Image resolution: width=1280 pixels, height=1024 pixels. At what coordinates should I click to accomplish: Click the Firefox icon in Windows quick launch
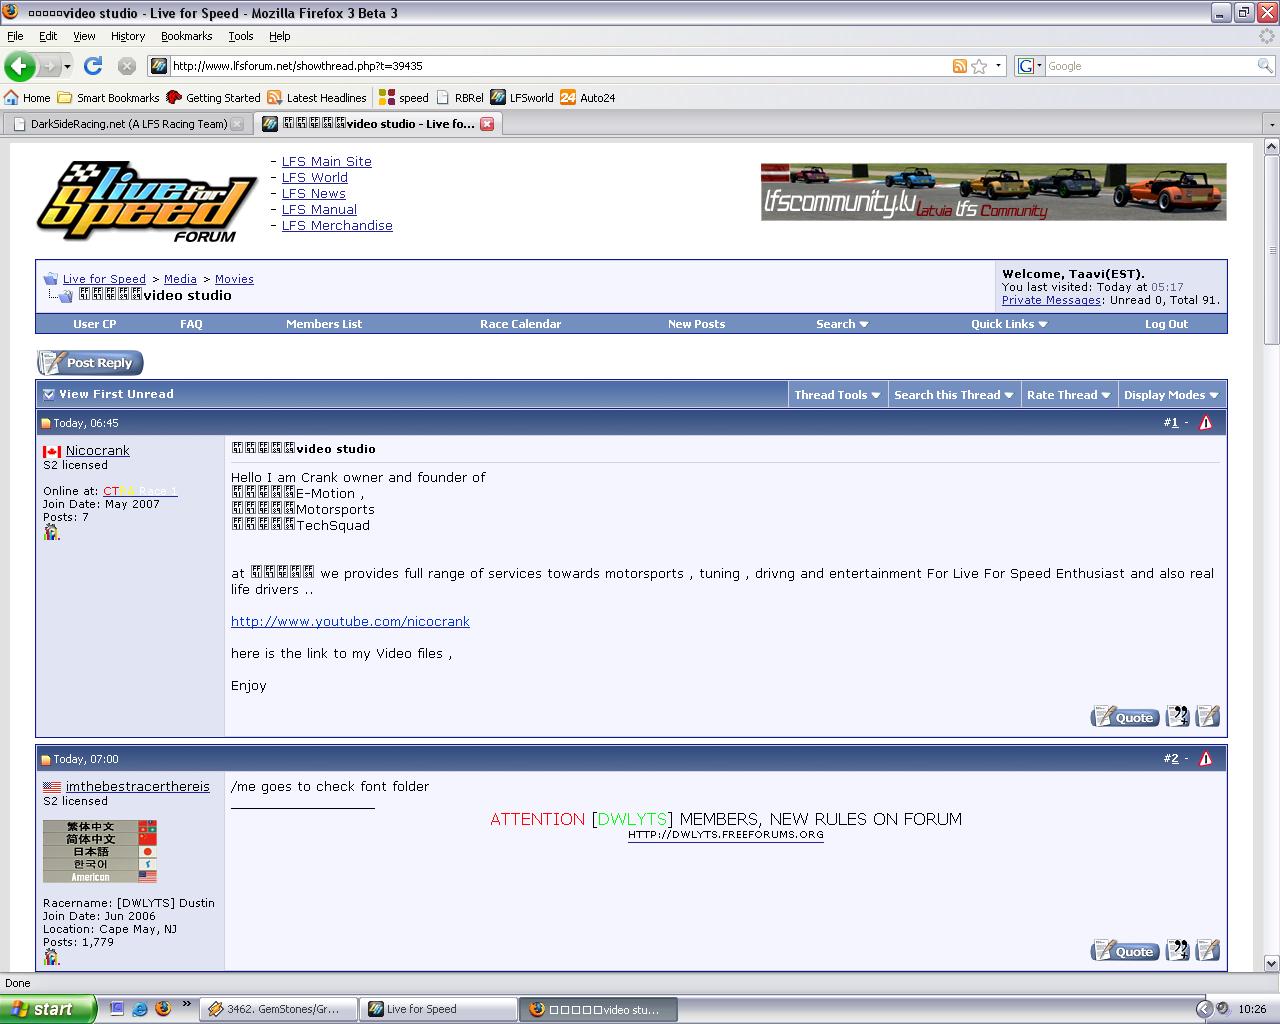click(x=163, y=1008)
